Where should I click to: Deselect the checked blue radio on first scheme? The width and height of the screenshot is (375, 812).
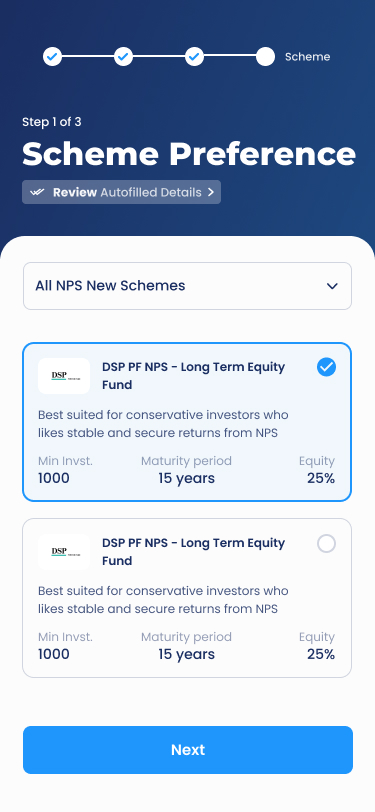click(326, 367)
